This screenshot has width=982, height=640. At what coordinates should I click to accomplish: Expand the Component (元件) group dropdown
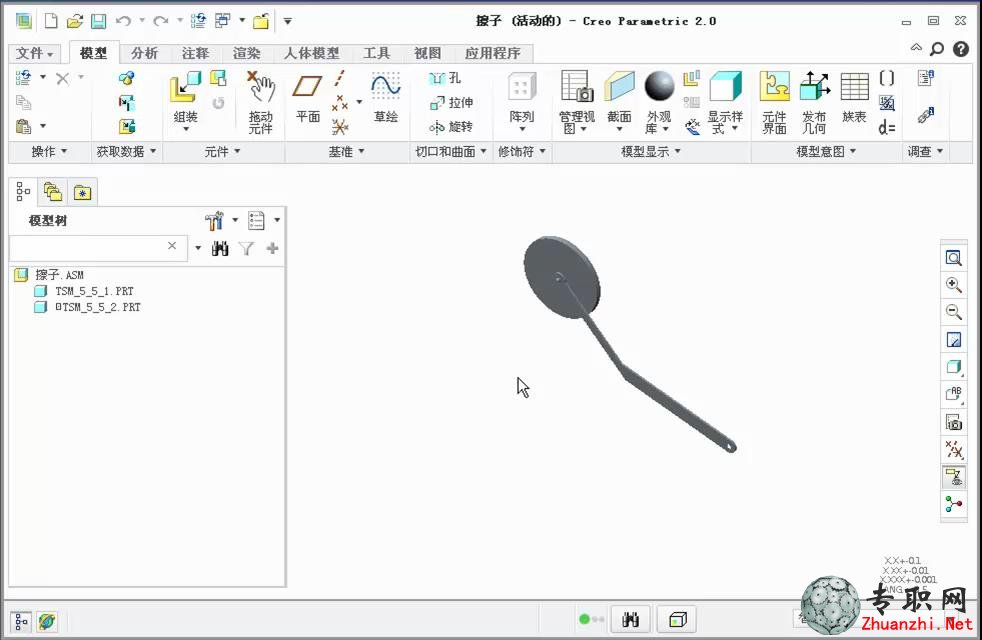(223, 152)
